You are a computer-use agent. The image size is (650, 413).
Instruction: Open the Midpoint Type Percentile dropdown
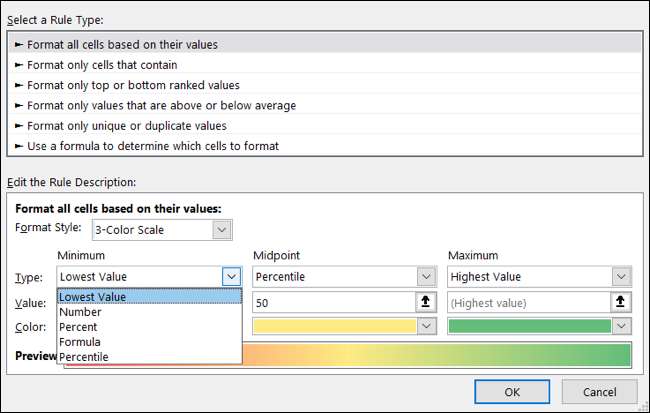[427, 276]
